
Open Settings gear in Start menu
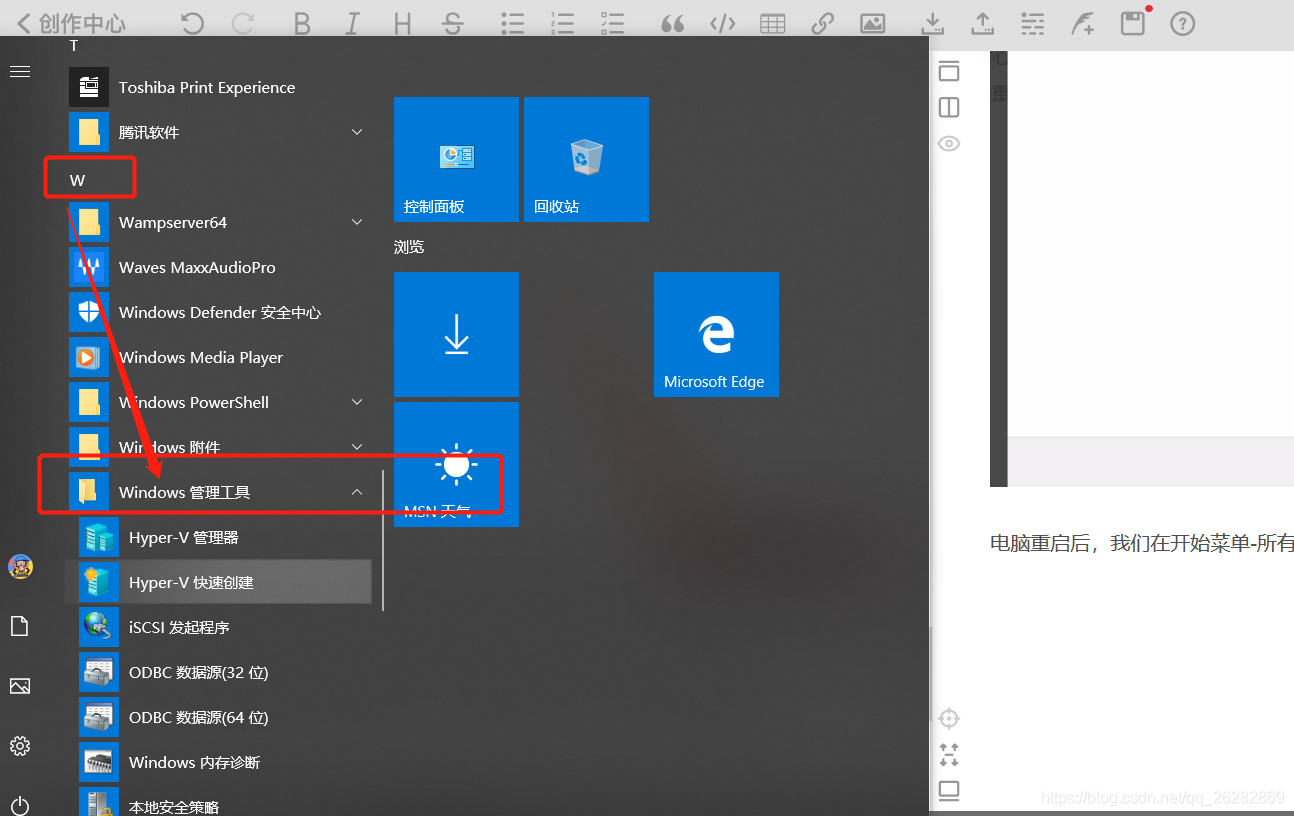20,746
